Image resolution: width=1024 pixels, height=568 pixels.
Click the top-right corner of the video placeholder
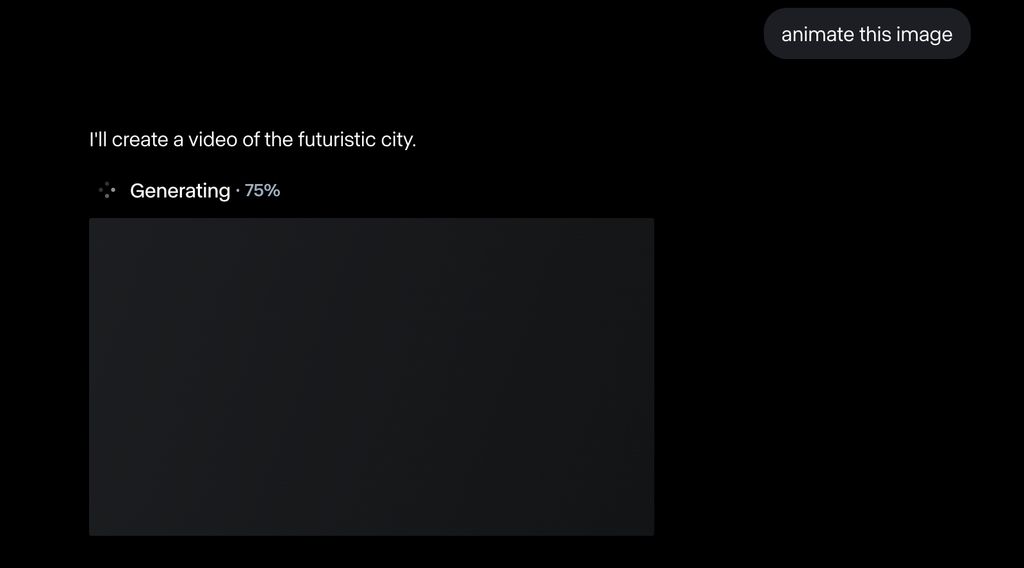pos(651,221)
